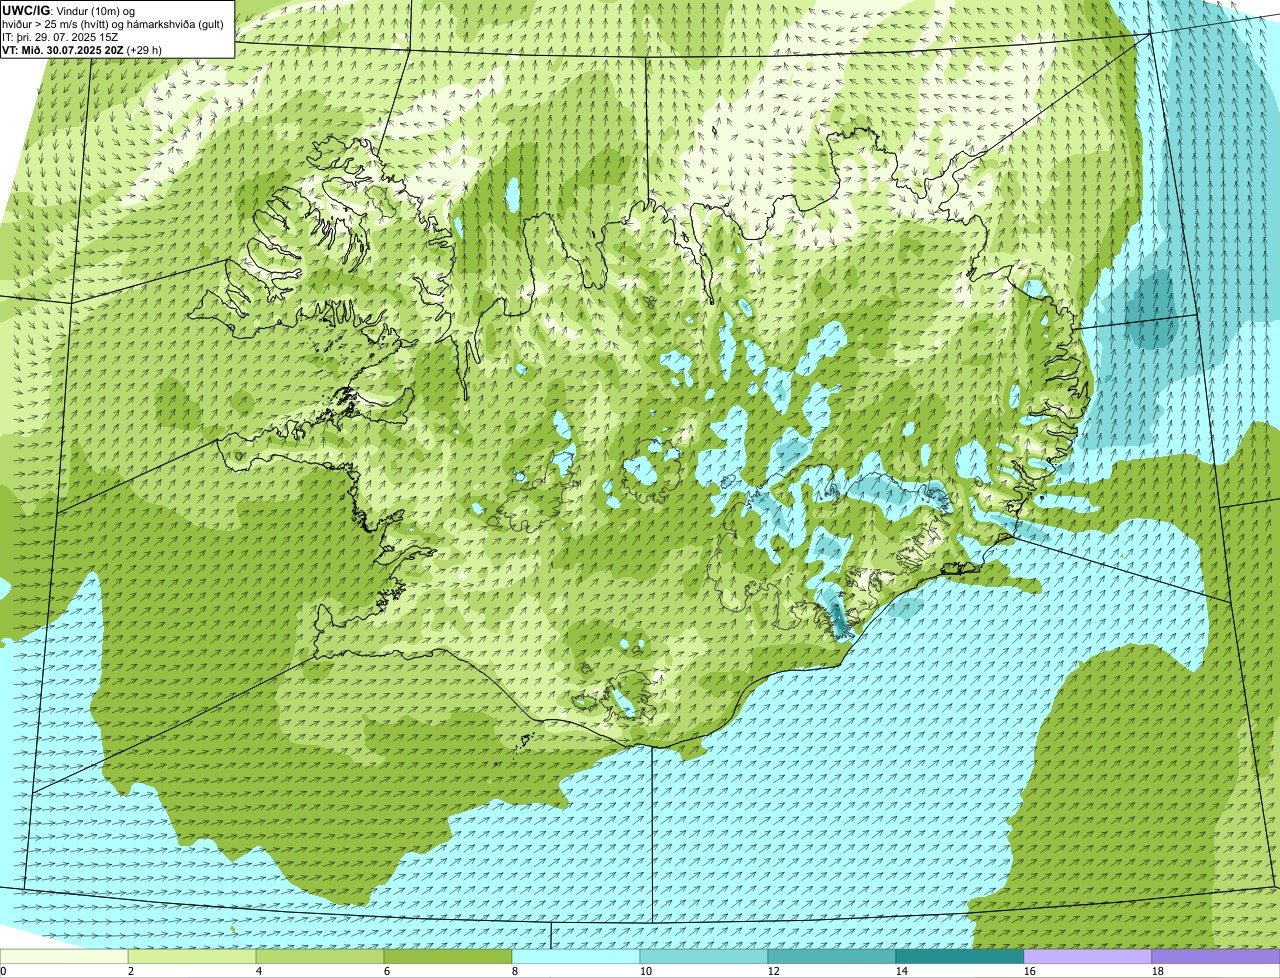Click the legend value "0"
Viewport: 1280px width, 978px height.
coord(3,971)
